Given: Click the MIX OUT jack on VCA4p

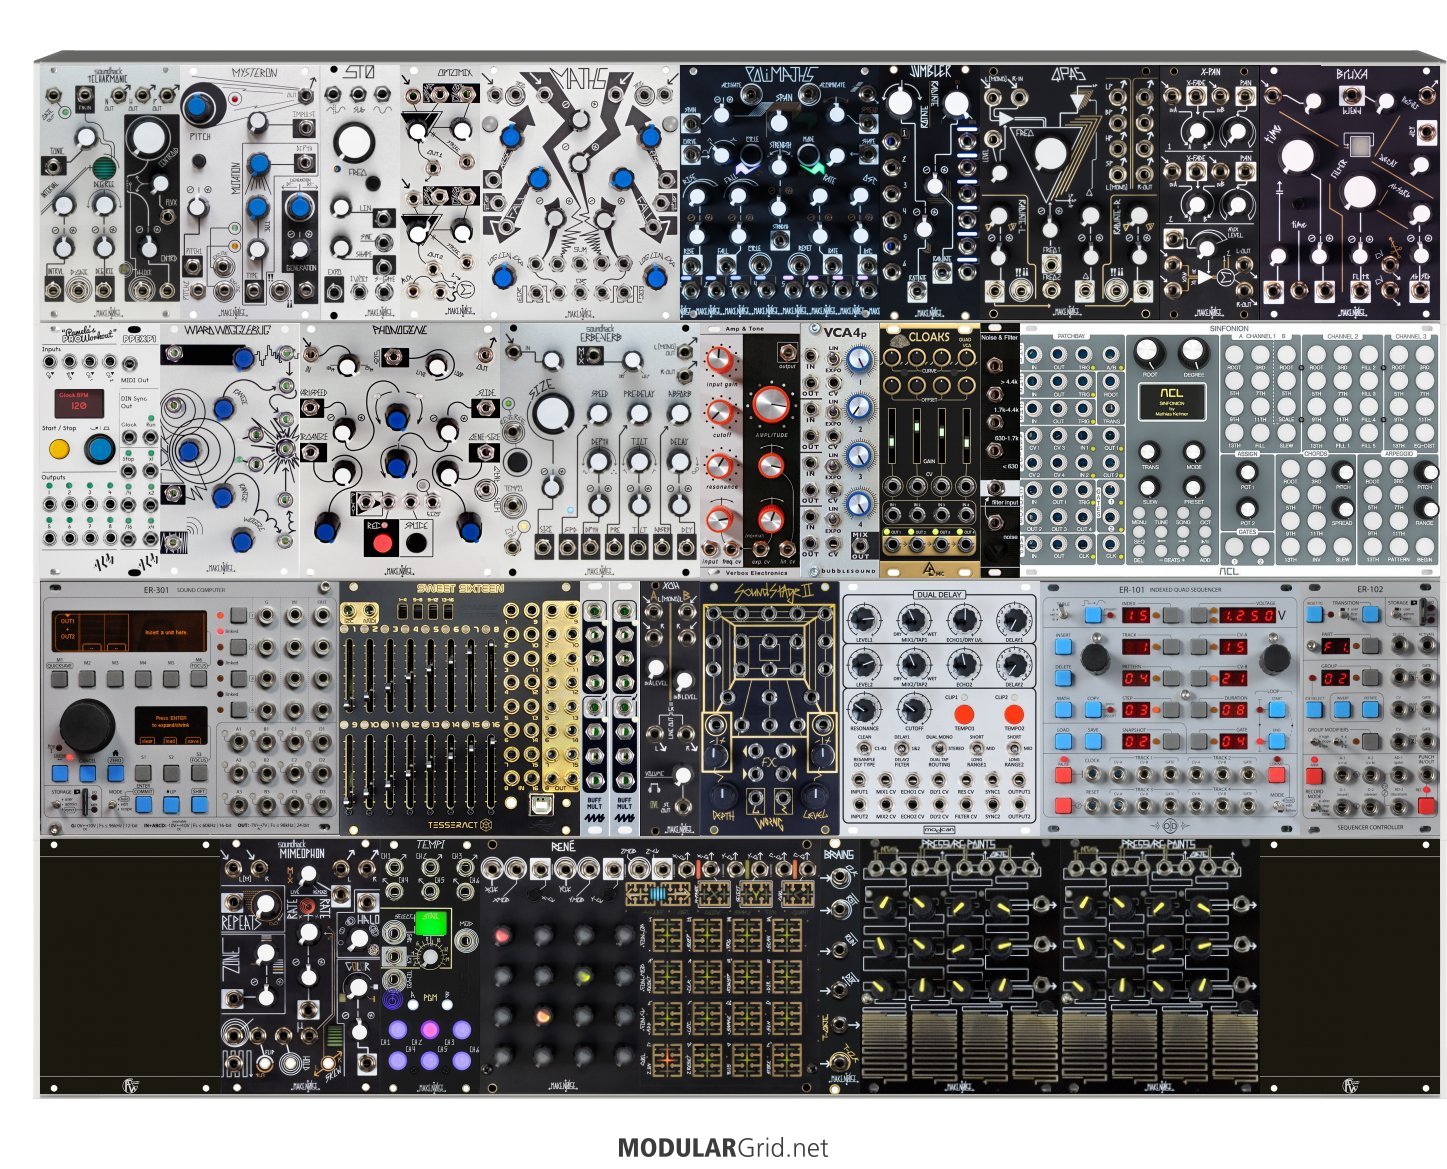Looking at the screenshot, I should pos(859,543).
